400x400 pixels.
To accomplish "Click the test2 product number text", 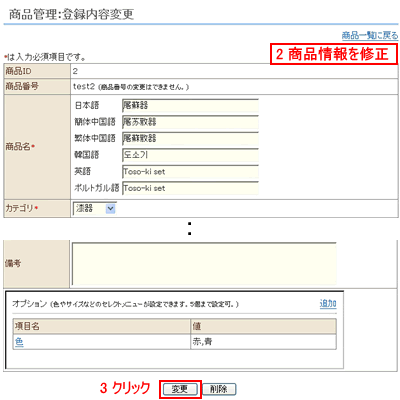I will pyautogui.click(x=84, y=87).
